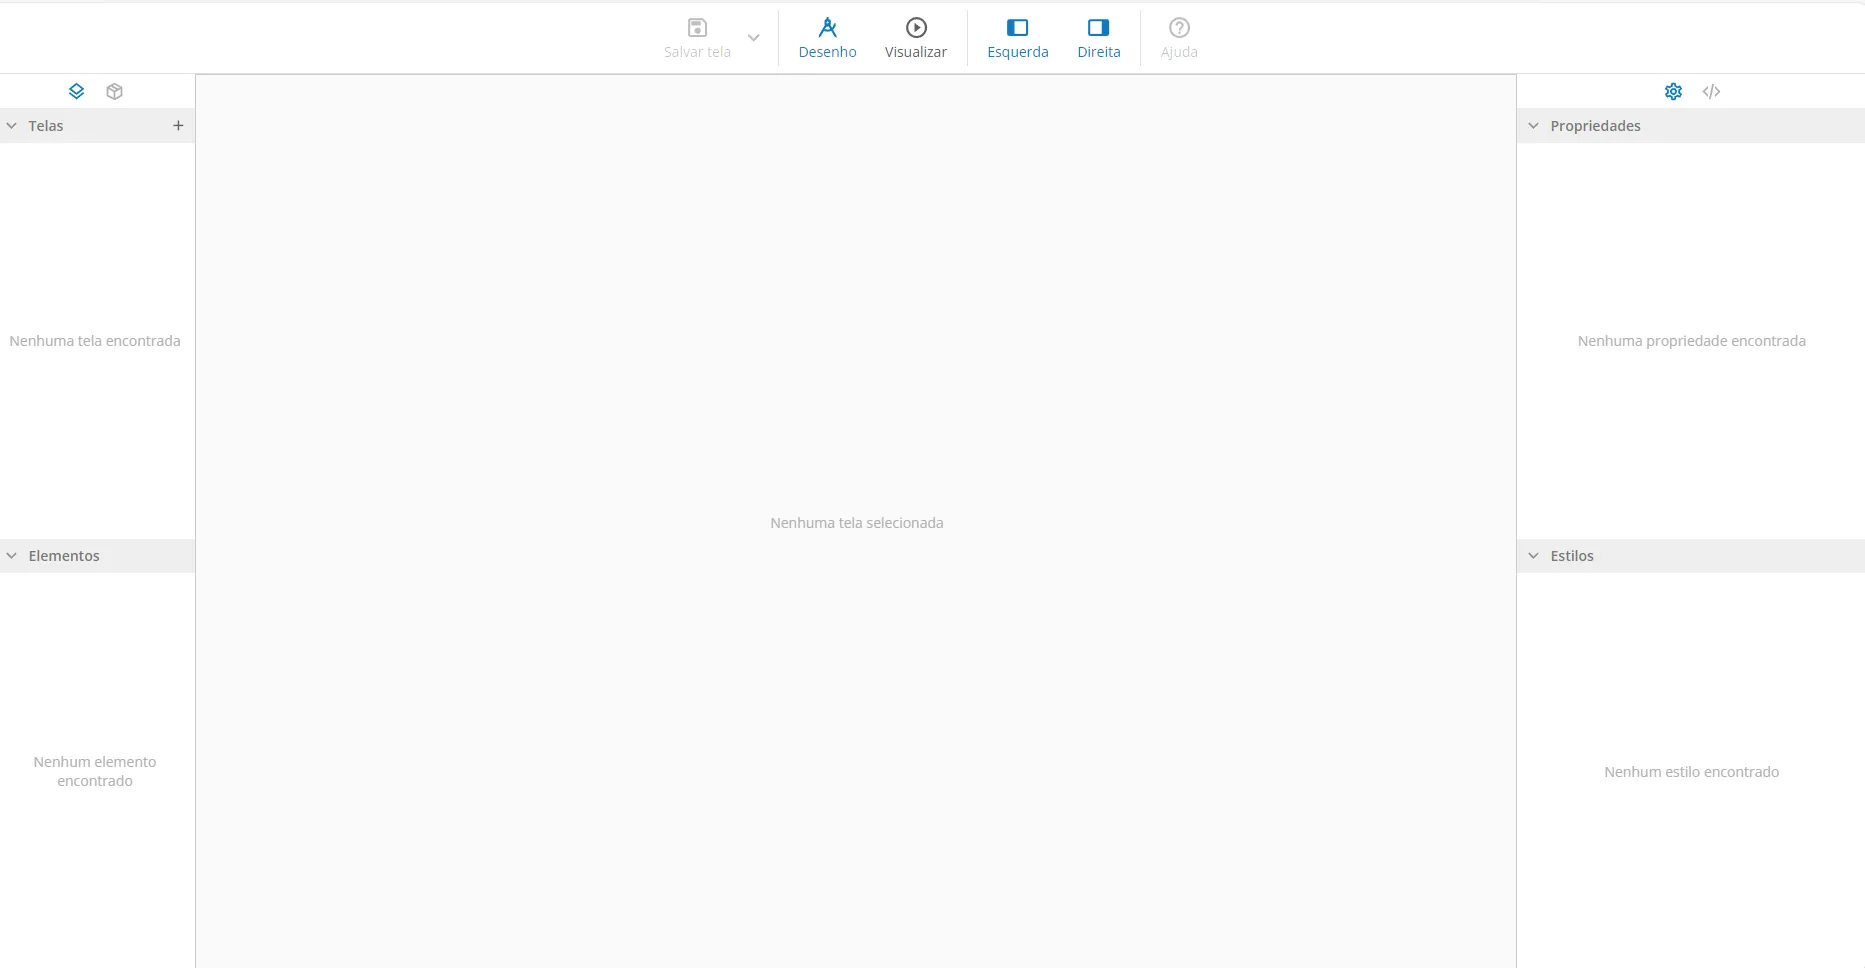This screenshot has height=968, width=1865.
Task: Click the Salvar tela save icon
Action: pyautogui.click(x=697, y=28)
